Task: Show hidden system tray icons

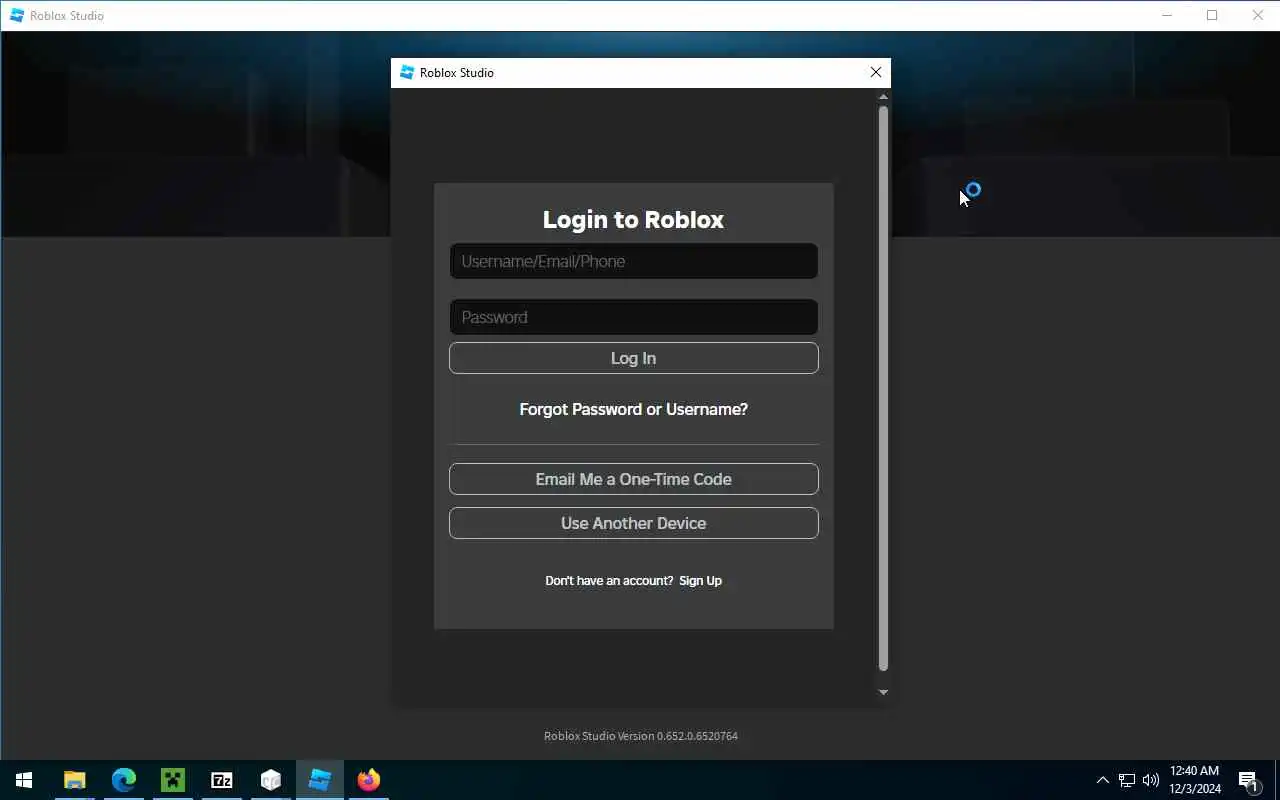Action: [1102, 780]
